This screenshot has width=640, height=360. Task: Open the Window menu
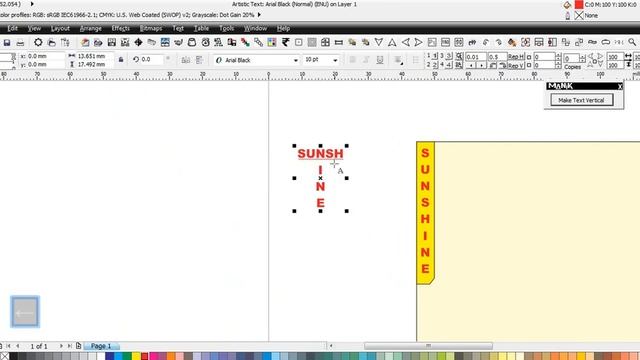(x=255, y=28)
